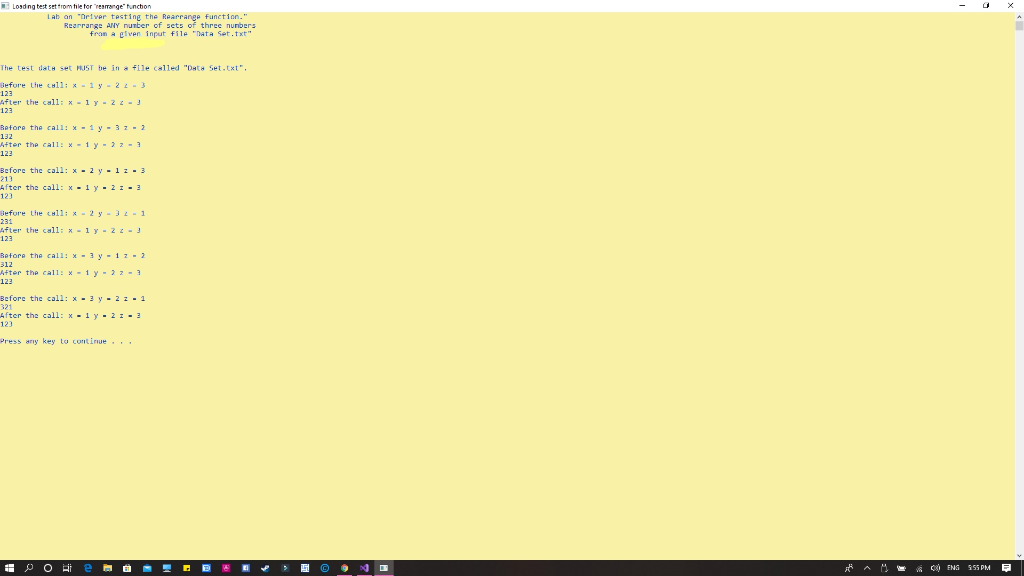The height and width of the screenshot is (576, 1024).
Task: Open Steam from the taskbar
Action: (x=265, y=568)
